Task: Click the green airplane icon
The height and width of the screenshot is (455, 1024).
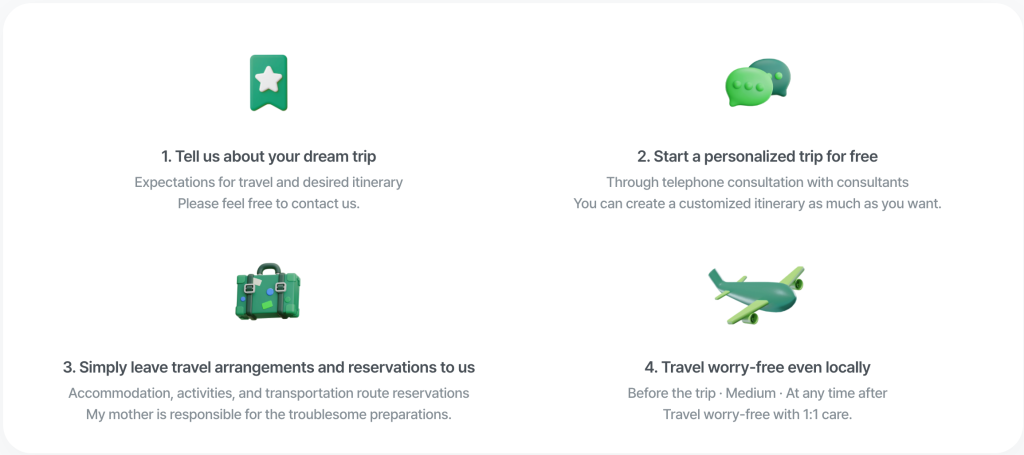Action: point(757,294)
